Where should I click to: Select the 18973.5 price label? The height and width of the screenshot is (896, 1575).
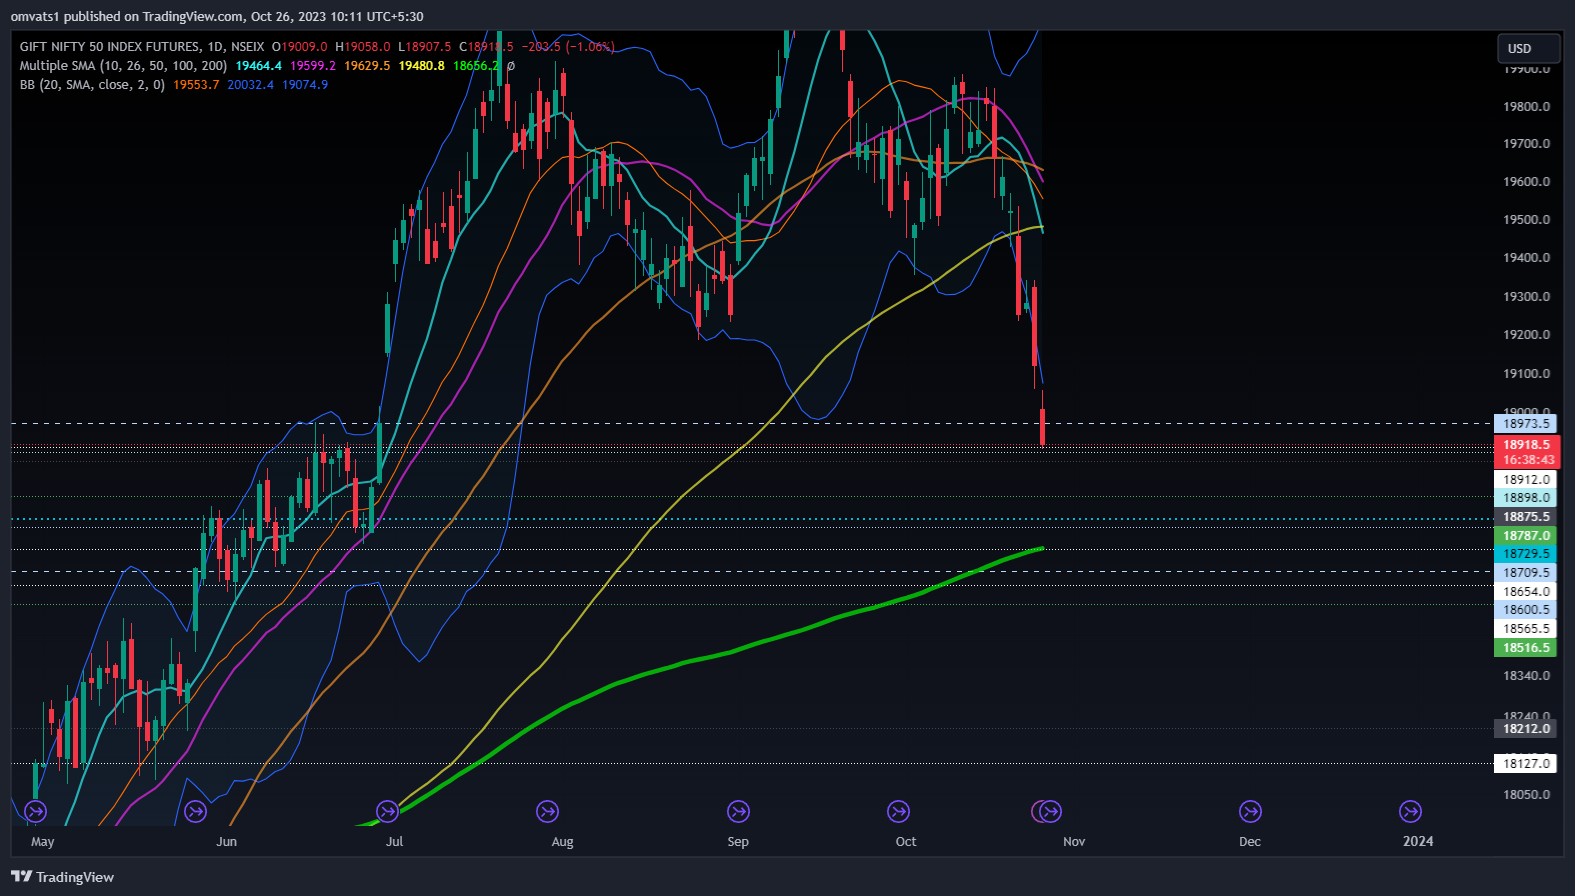pyautogui.click(x=1525, y=424)
